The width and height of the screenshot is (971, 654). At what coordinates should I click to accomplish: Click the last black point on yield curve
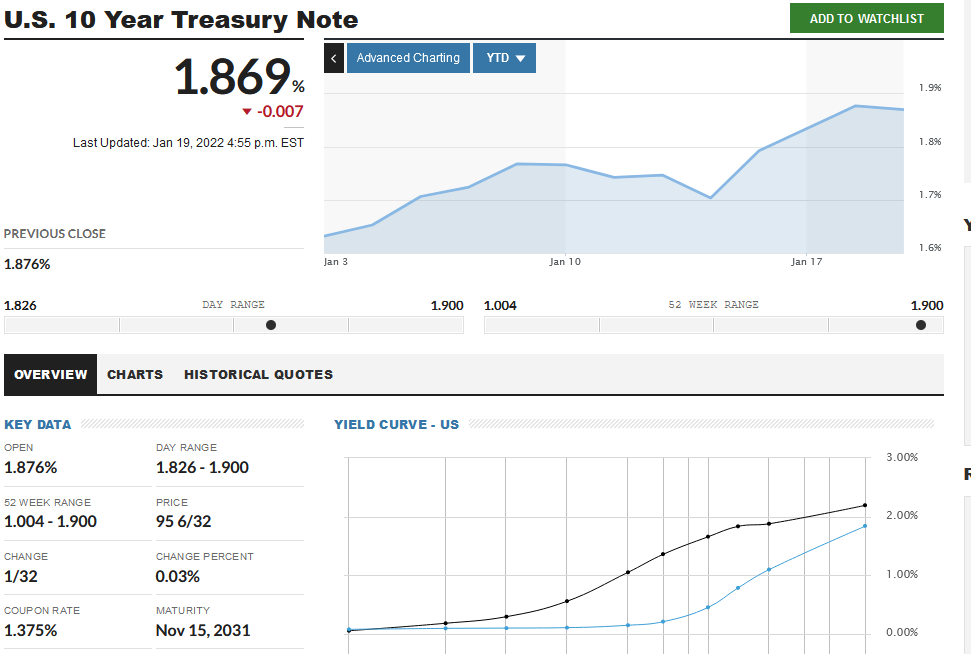tap(865, 505)
